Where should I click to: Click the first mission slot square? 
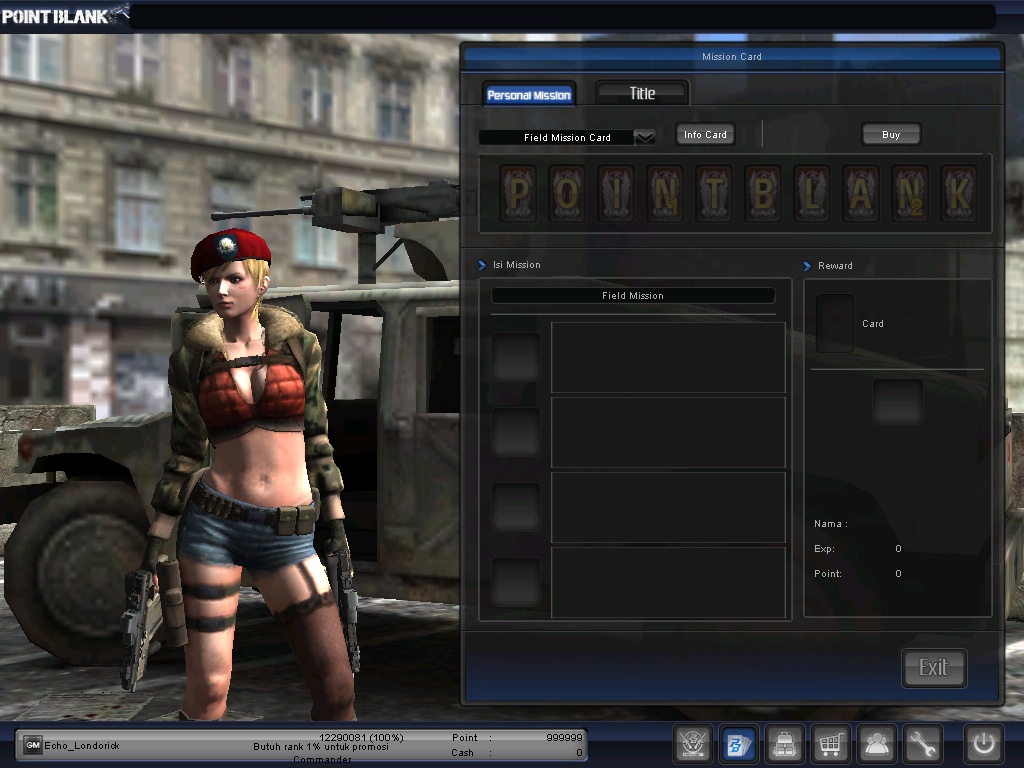pyautogui.click(x=516, y=357)
